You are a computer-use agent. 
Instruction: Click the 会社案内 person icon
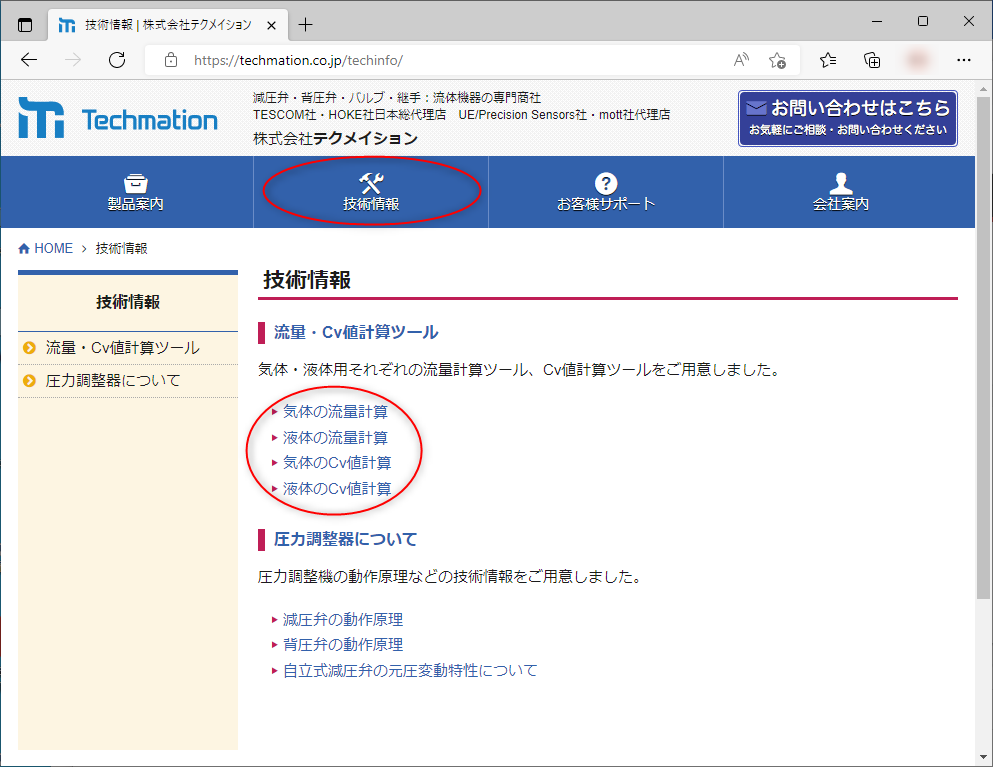(840, 182)
